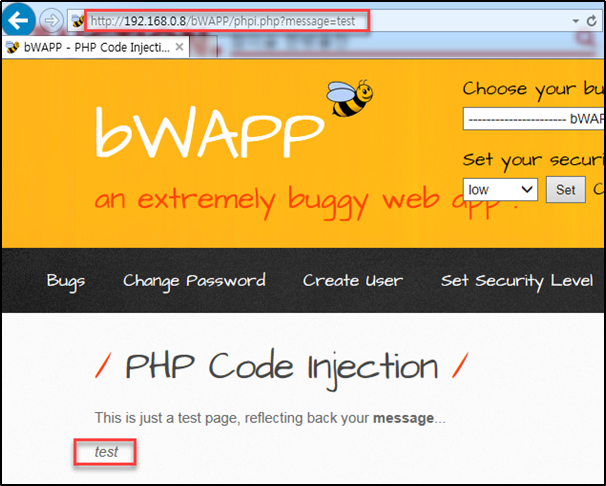The height and width of the screenshot is (486, 606).
Task: Click the bWAPP logo title
Action: (209, 132)
